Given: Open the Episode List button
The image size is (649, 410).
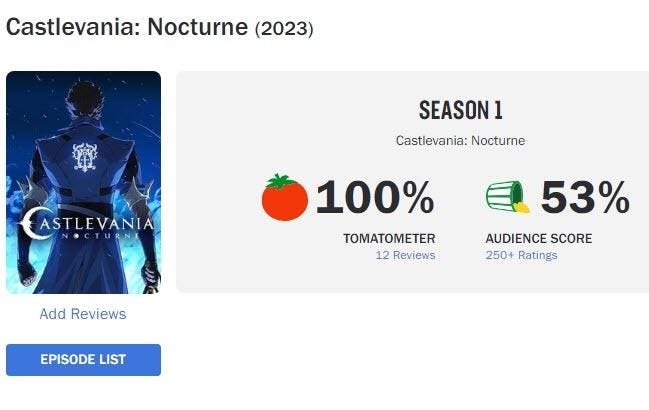Looking at the screenshot, I should [83, 360].
